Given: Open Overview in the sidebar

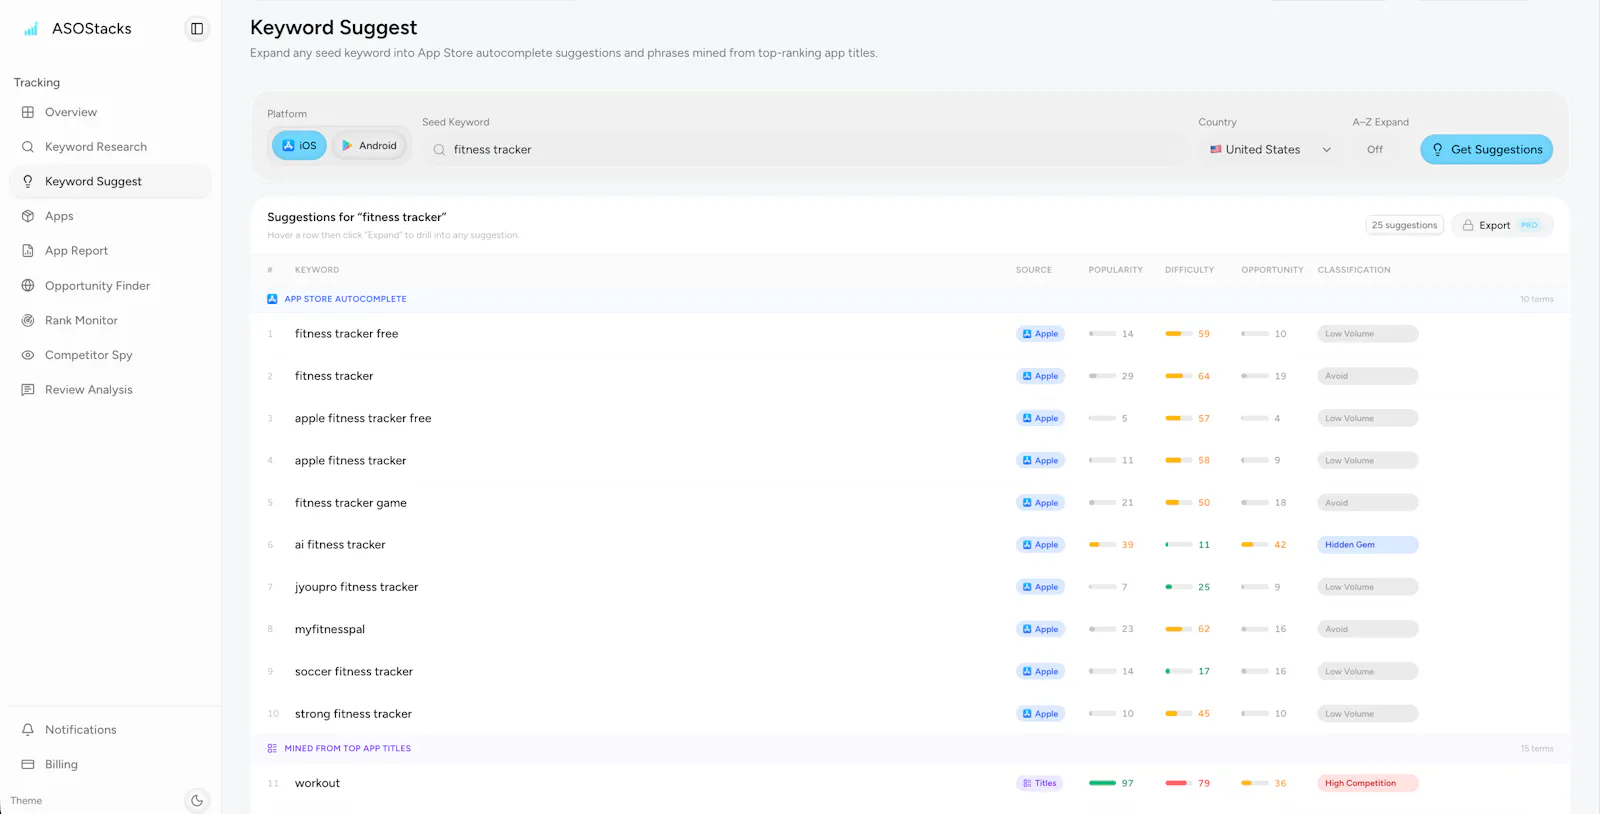Looking at the screenshot, I should 110,112.
